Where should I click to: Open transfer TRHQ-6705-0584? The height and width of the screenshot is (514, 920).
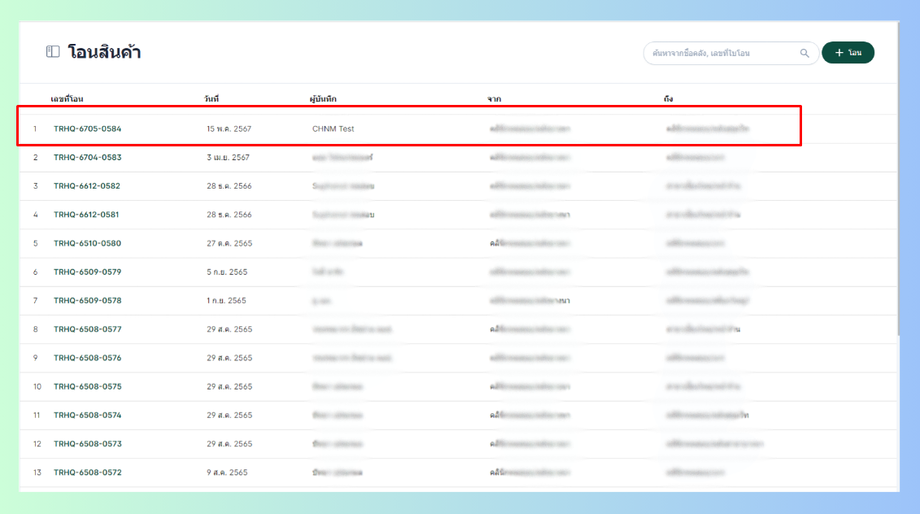tap(87, 128)
